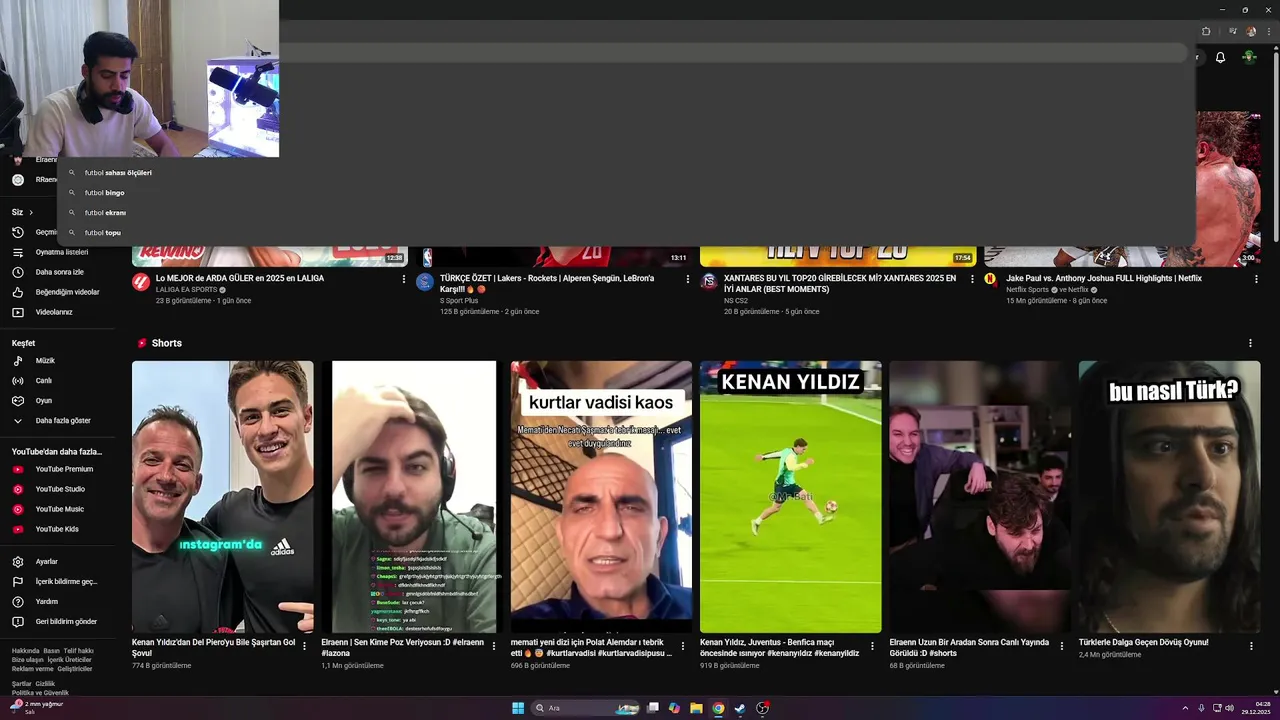Click Windows Start button on taskbar

pyautogui.click(x=518, y=708)
